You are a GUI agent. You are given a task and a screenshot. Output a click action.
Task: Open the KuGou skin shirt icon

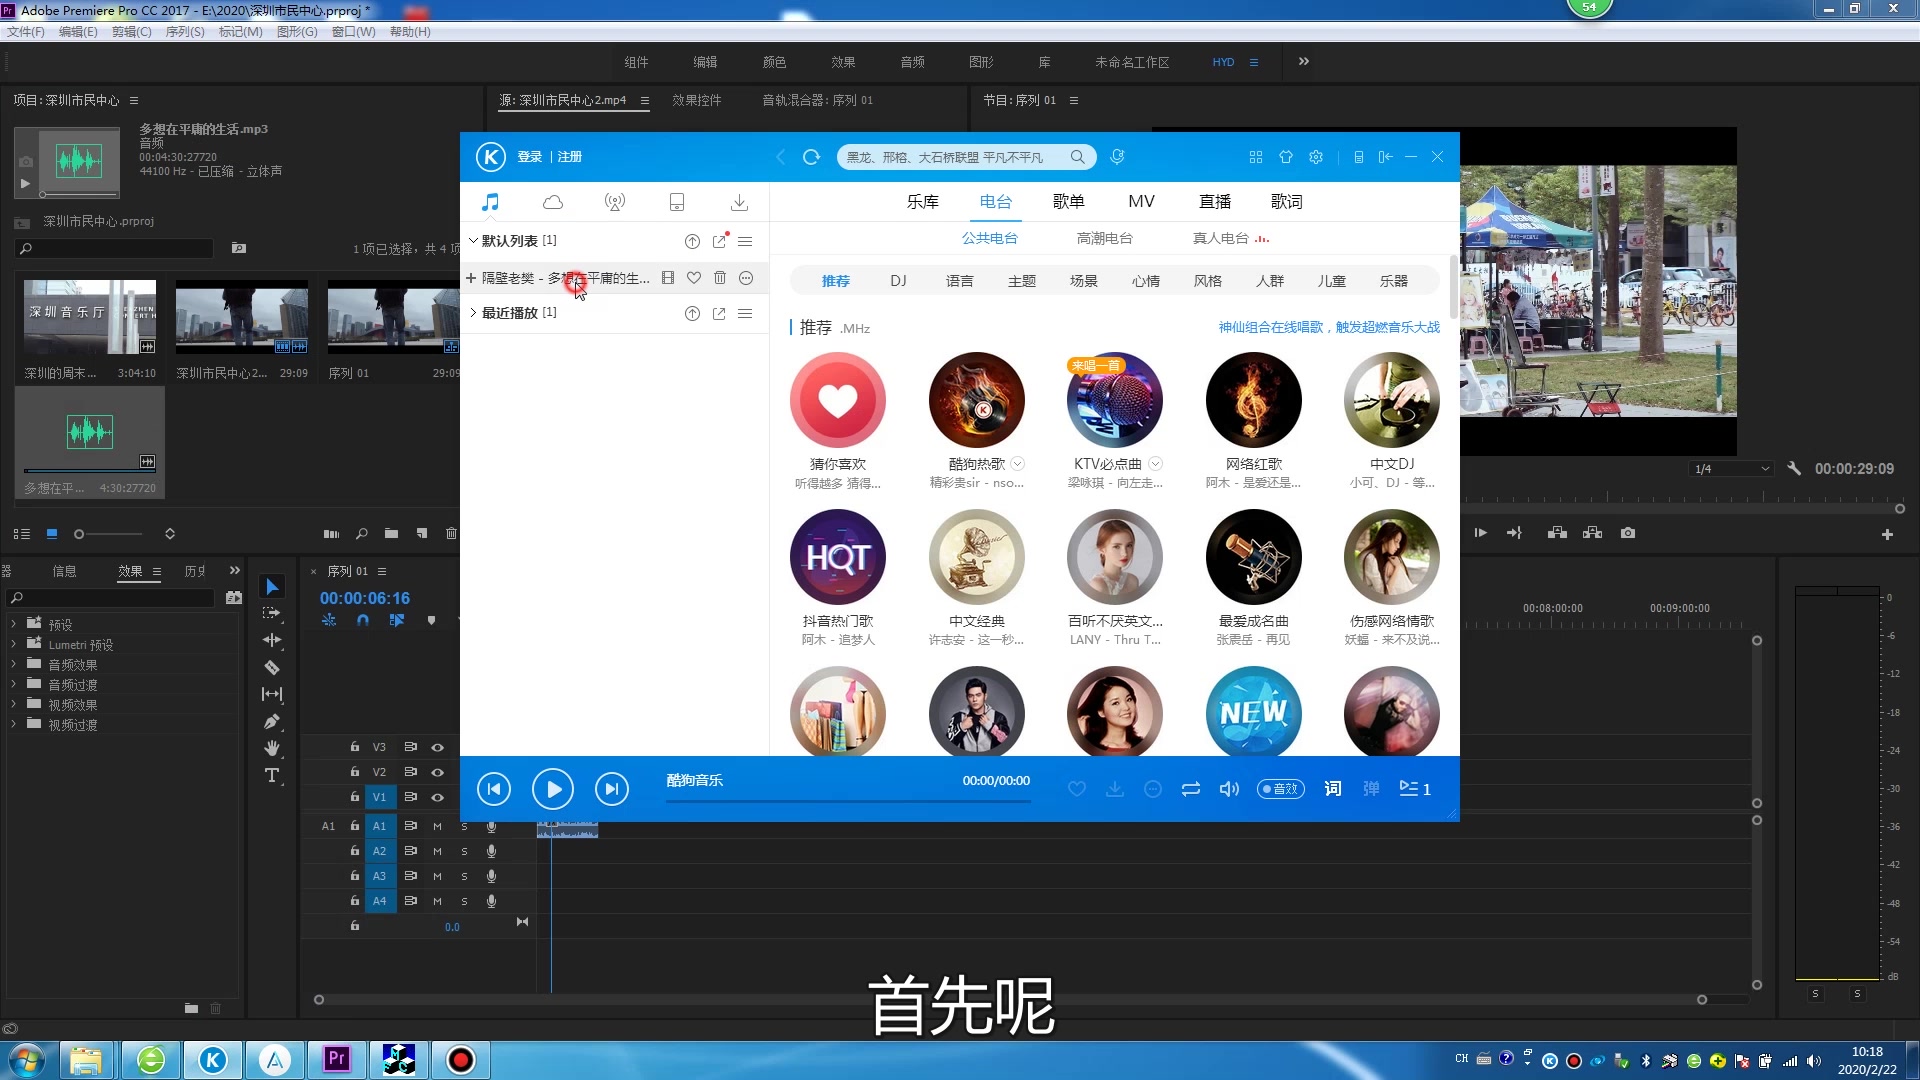click(x=1286, y=157)
